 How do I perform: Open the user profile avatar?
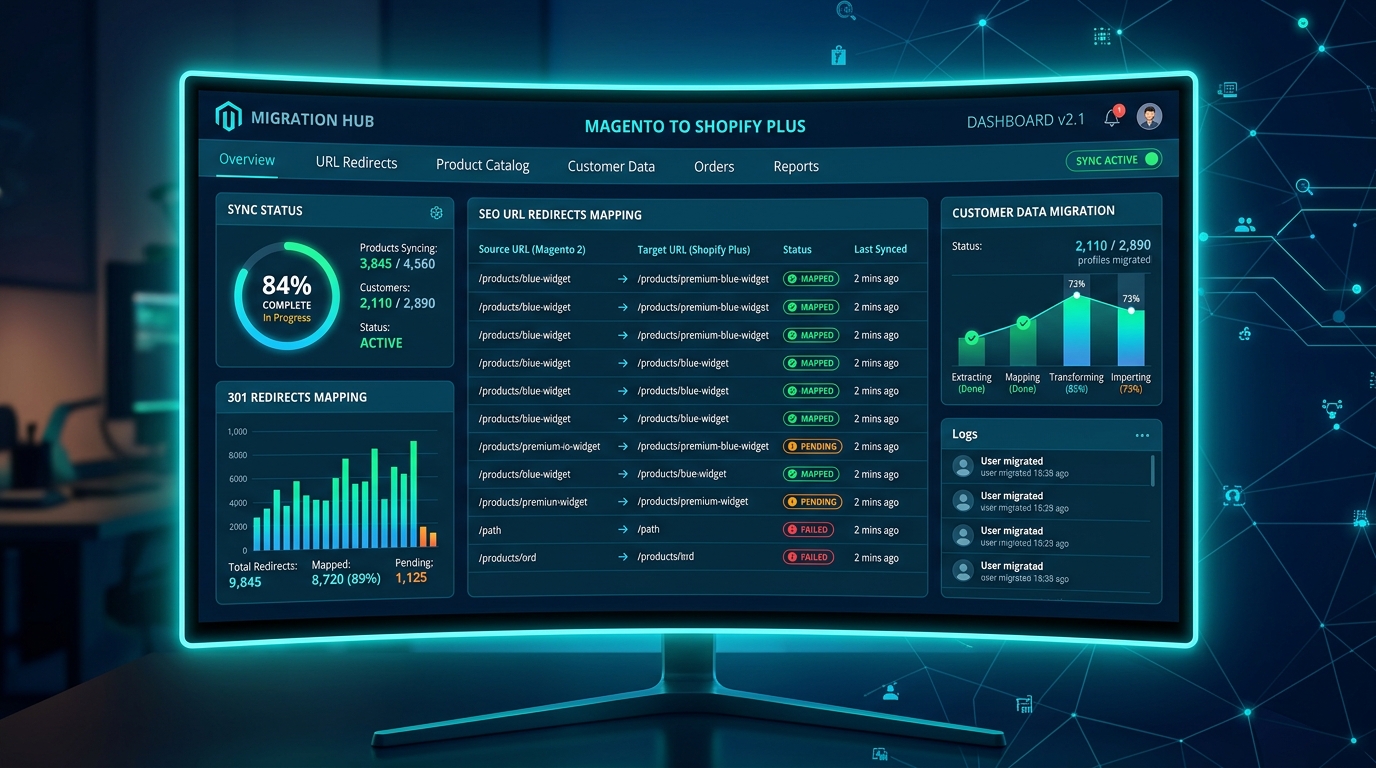click(1150, 117)
